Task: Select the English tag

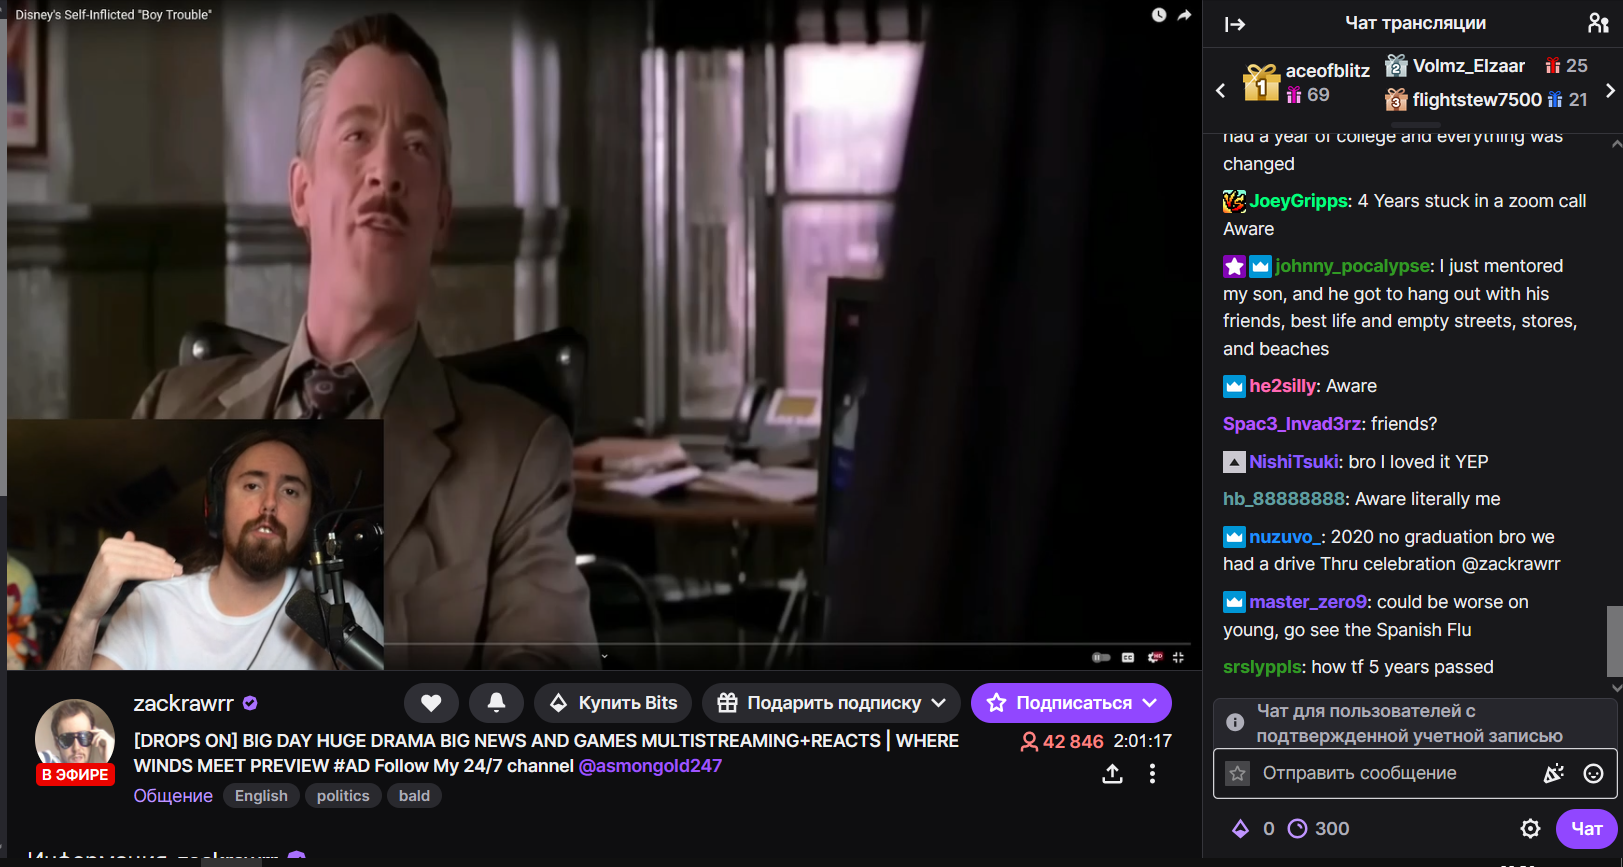Action: [261, 796]
